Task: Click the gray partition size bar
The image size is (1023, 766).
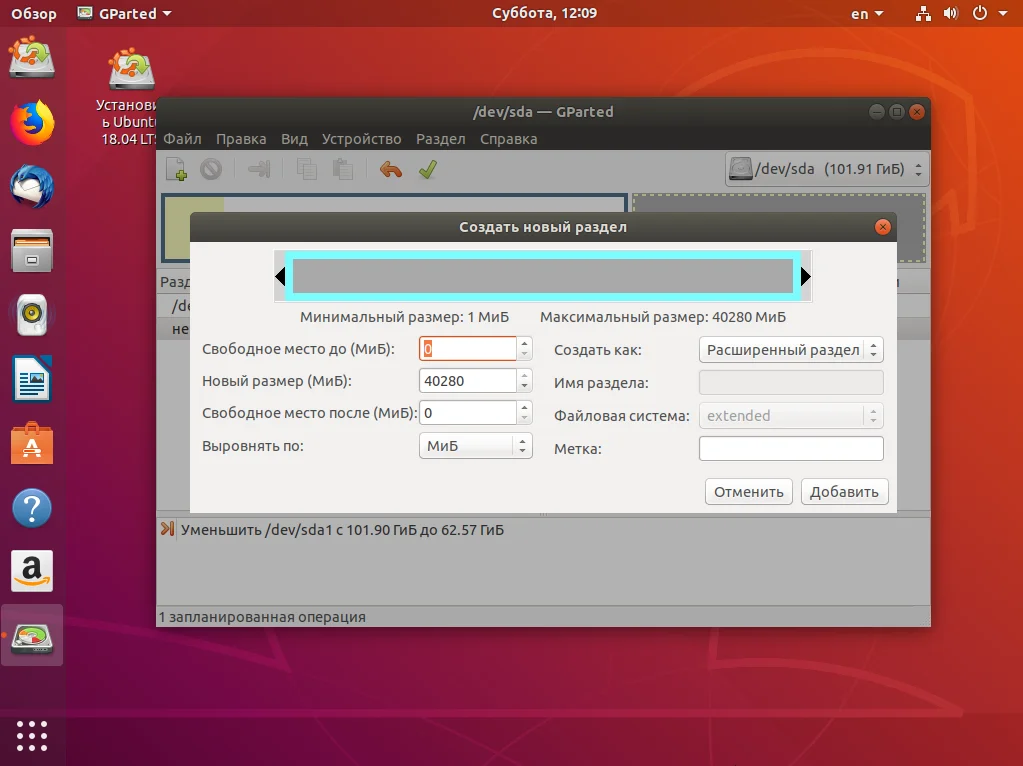Action: click(543, 276)
